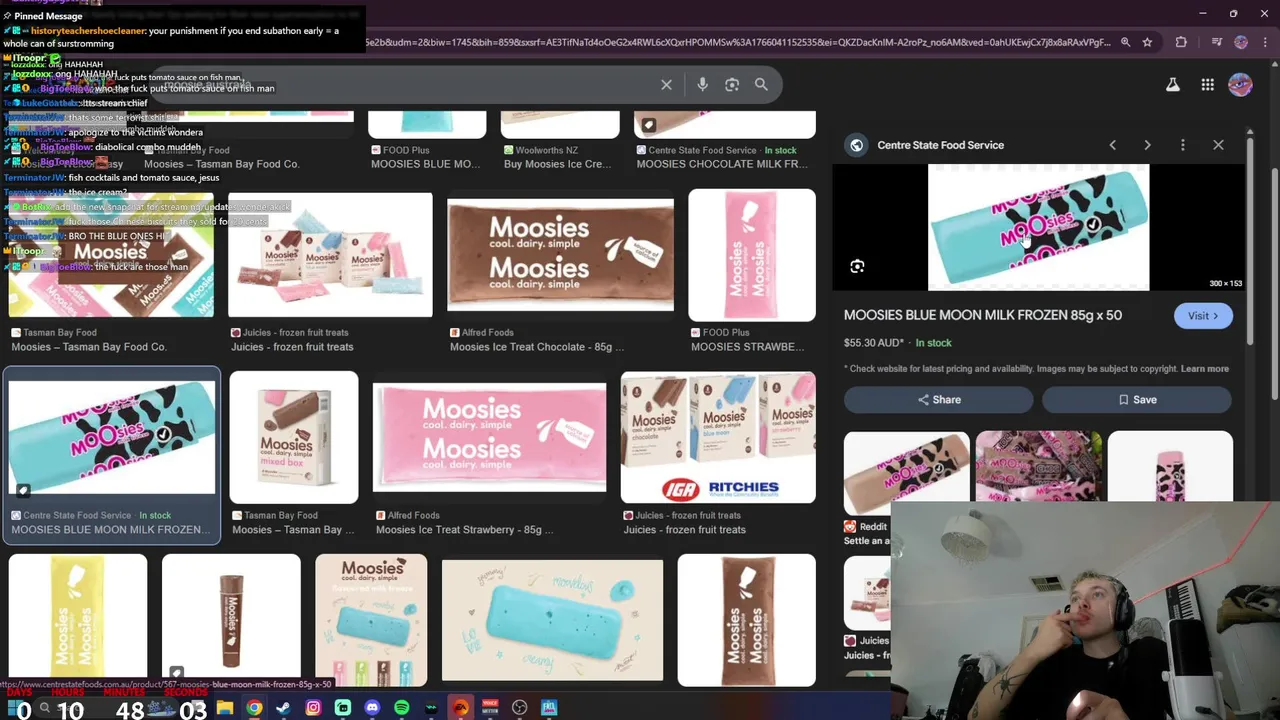The image size is (1280, 720).
Task: Click MOOSIES CHOCOLATE MILK FR... caption
Action: click(722, 164)
